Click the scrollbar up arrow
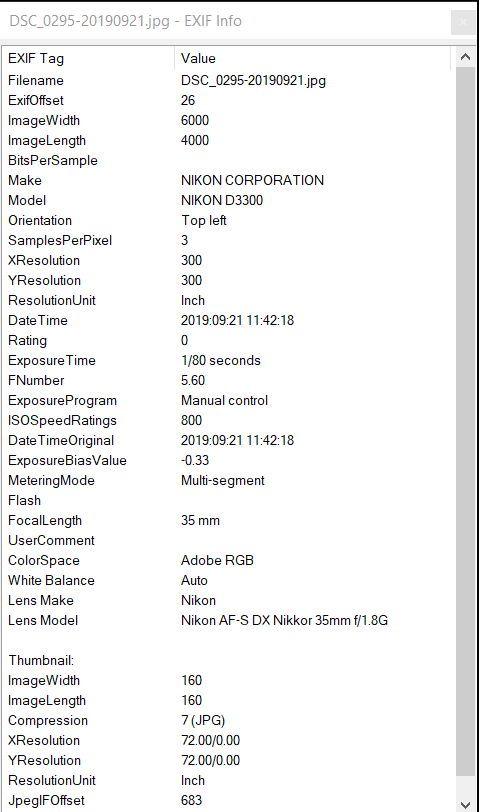This screenshot has height=812, width=479. pyautogui.click(x=465, y=57)
